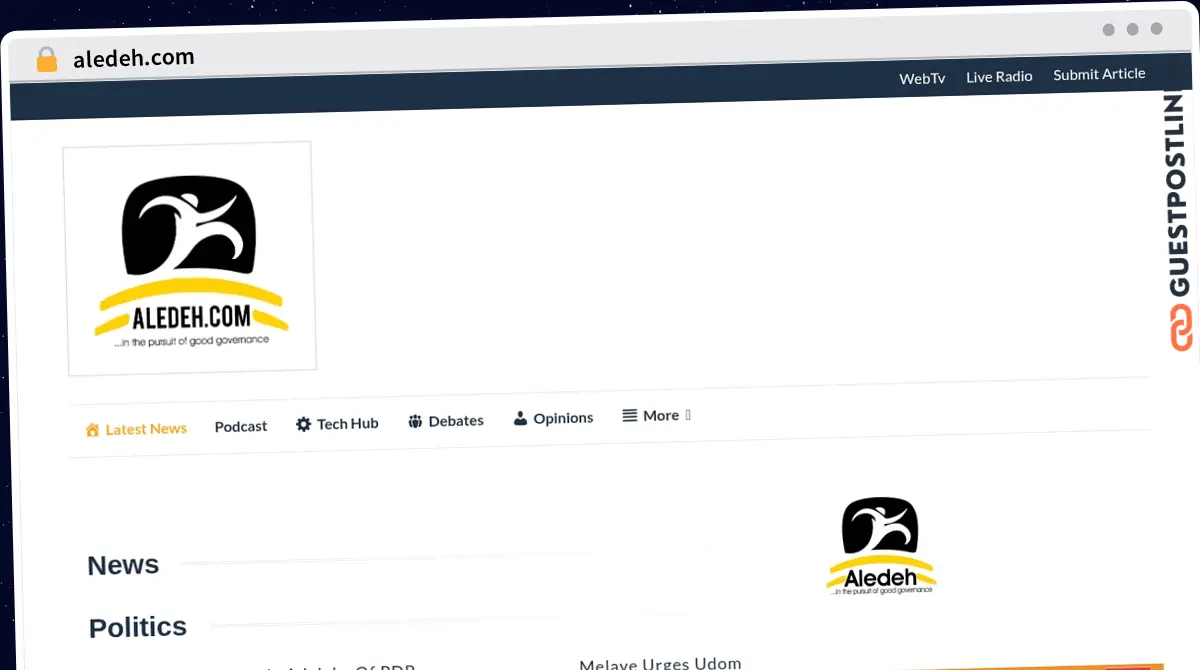
Task: Open the WebTv link in top bar
Action: (922, 78)
